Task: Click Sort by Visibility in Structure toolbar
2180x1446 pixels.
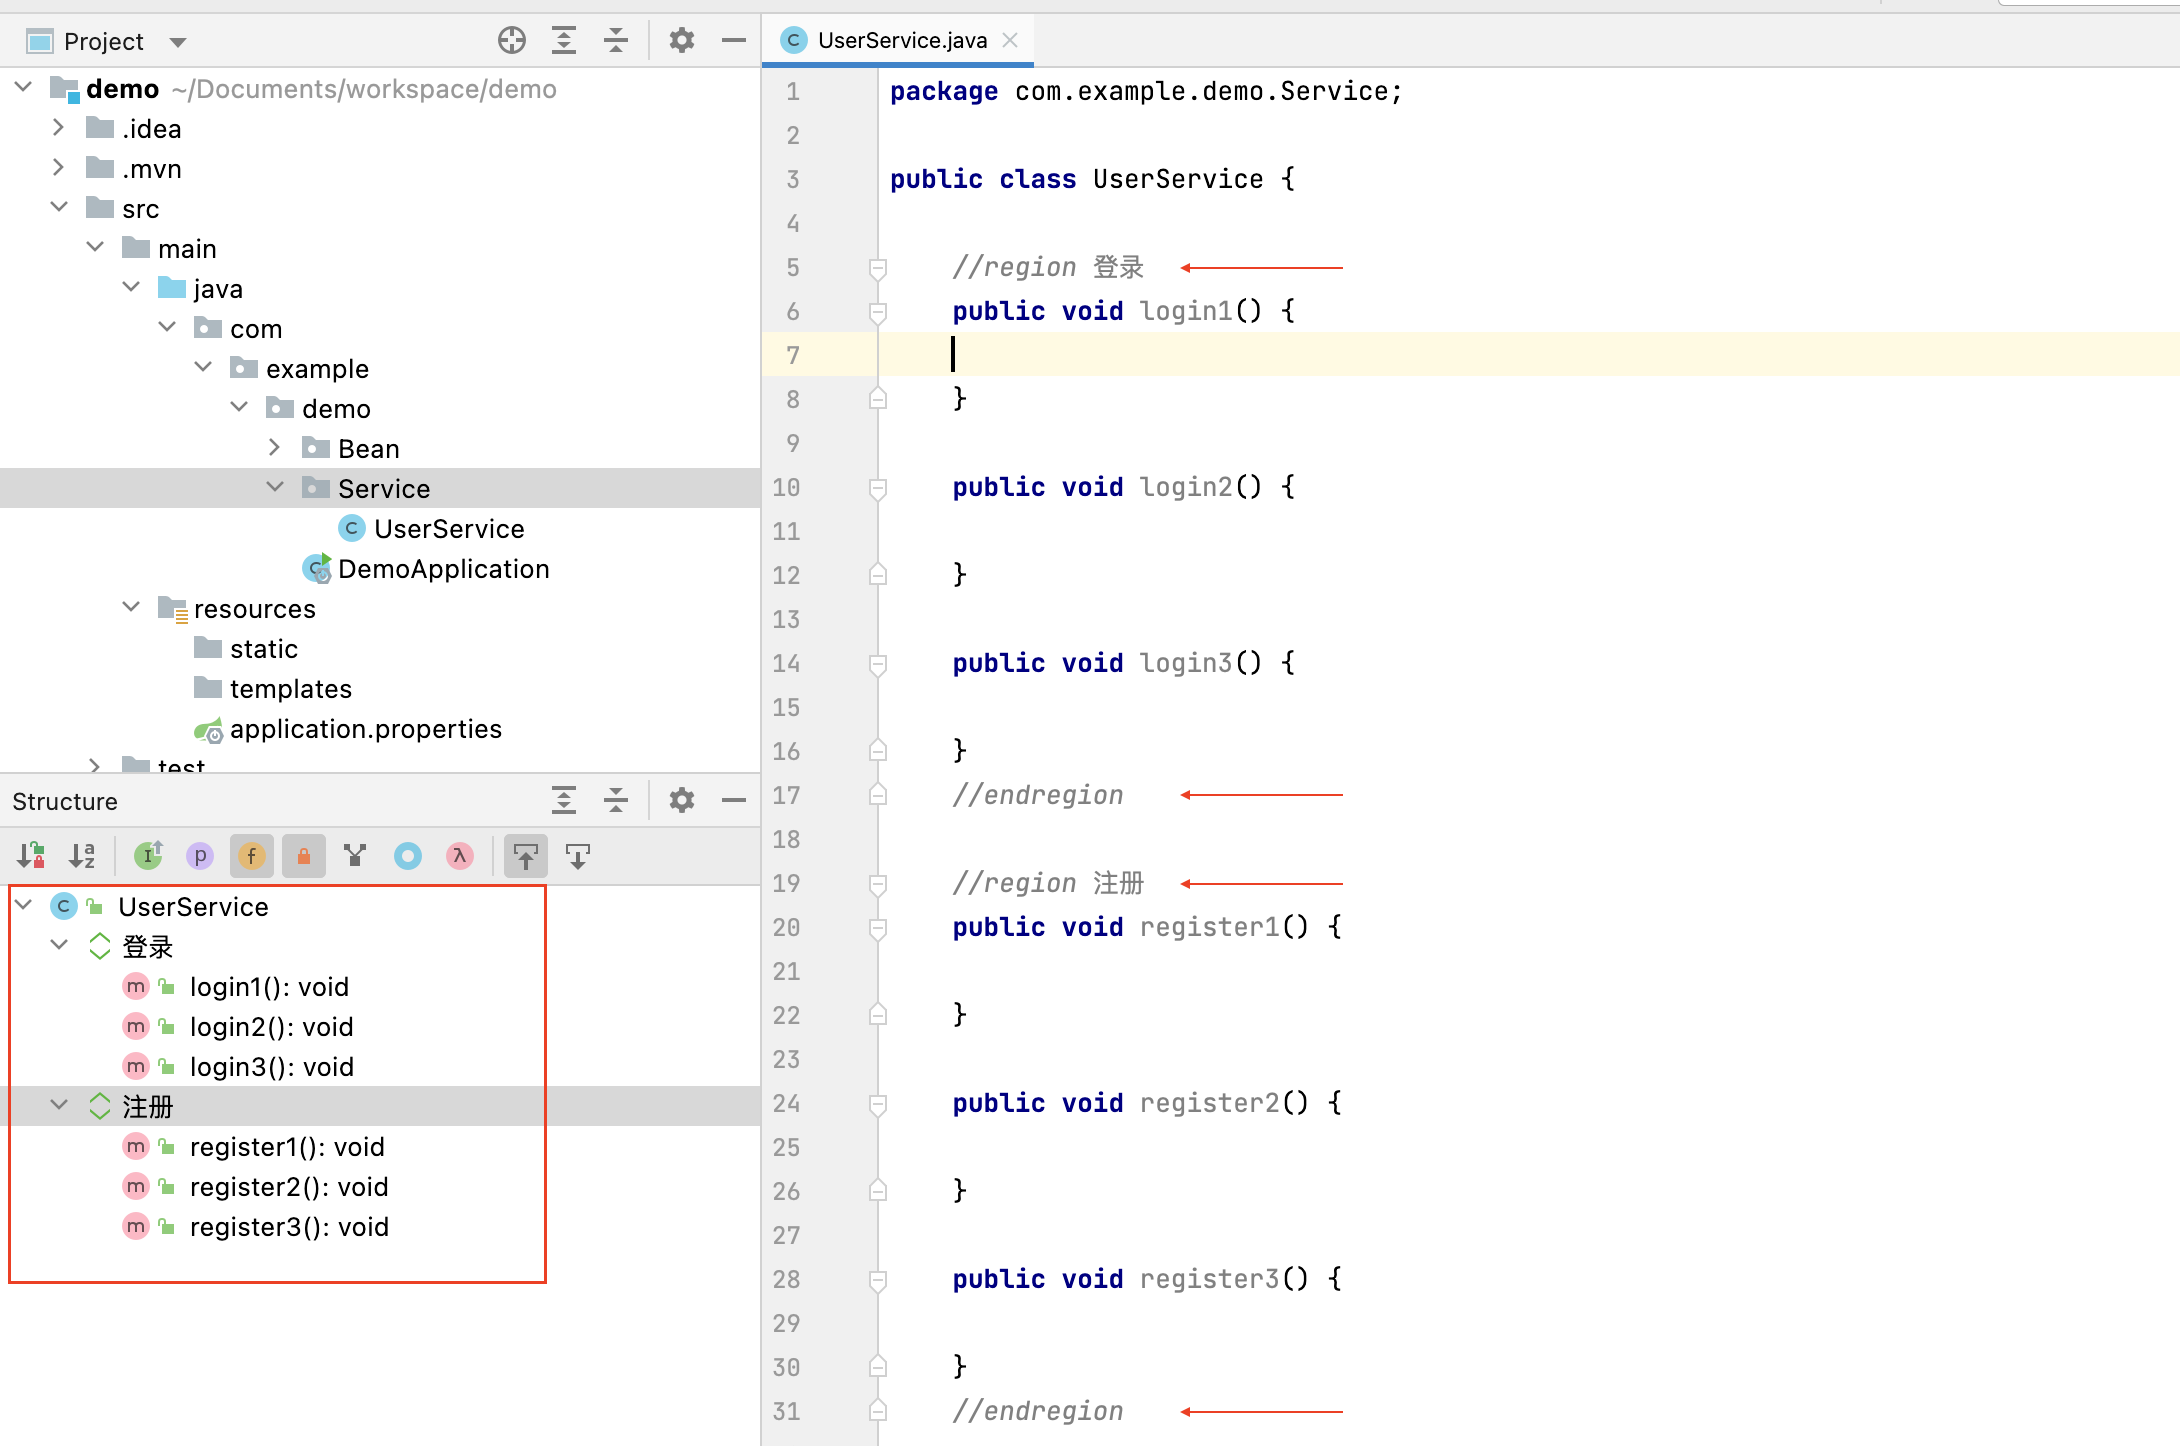Action: click(x=31, y=856)
